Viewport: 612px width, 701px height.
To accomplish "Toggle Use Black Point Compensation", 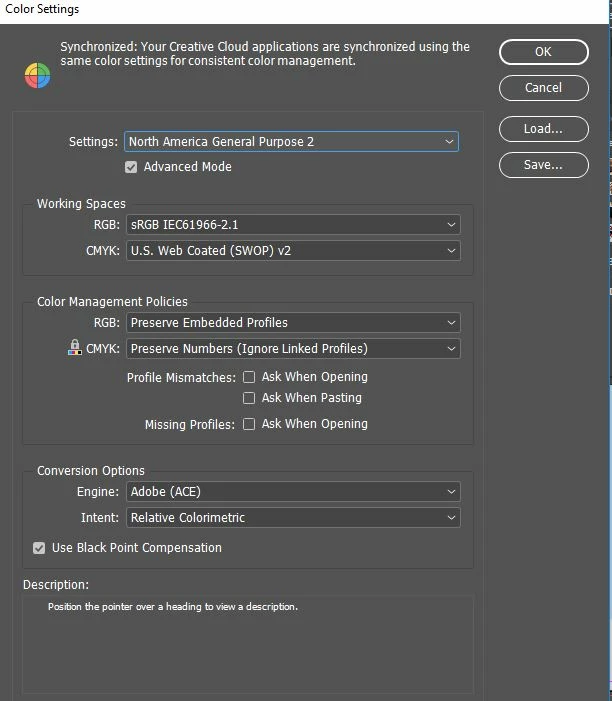I will 39,548.
